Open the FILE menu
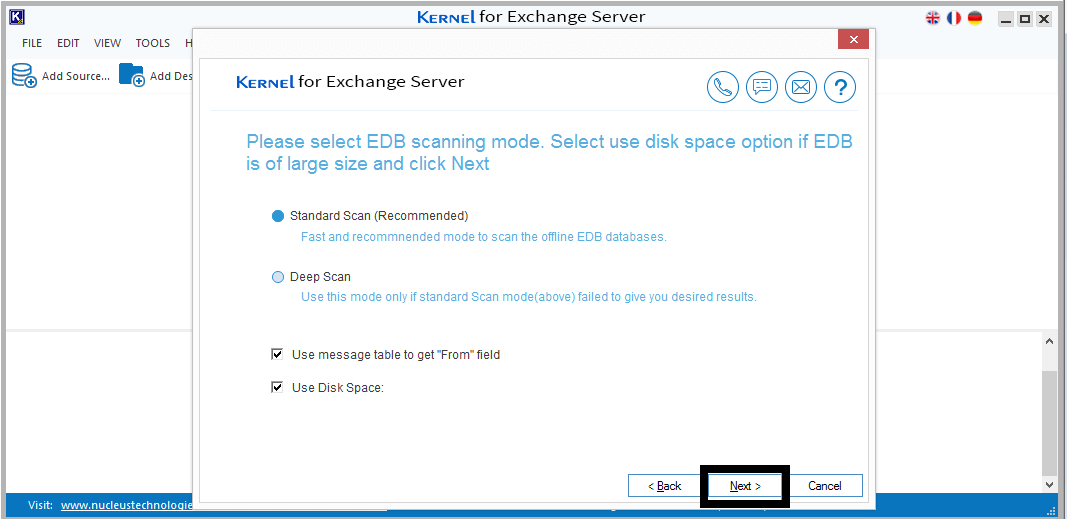1067x519 pixels. tap(32, 43)
